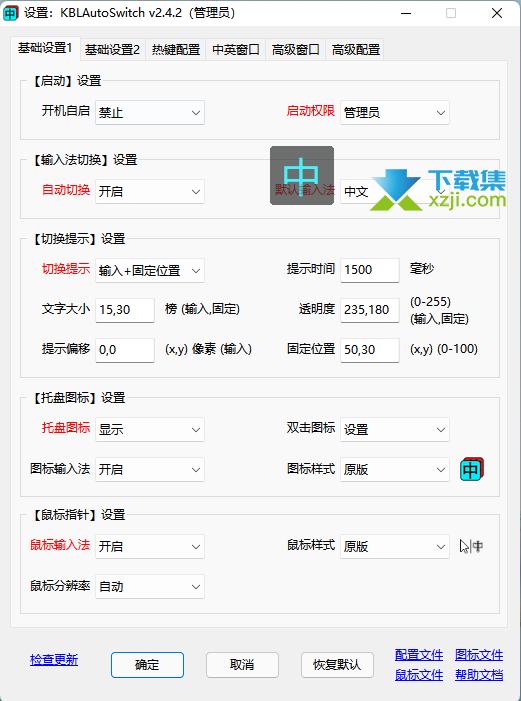Click the 固定位置 input field
Image resolution: width=521 pixels, height=701 pixels.
point(370,350)
